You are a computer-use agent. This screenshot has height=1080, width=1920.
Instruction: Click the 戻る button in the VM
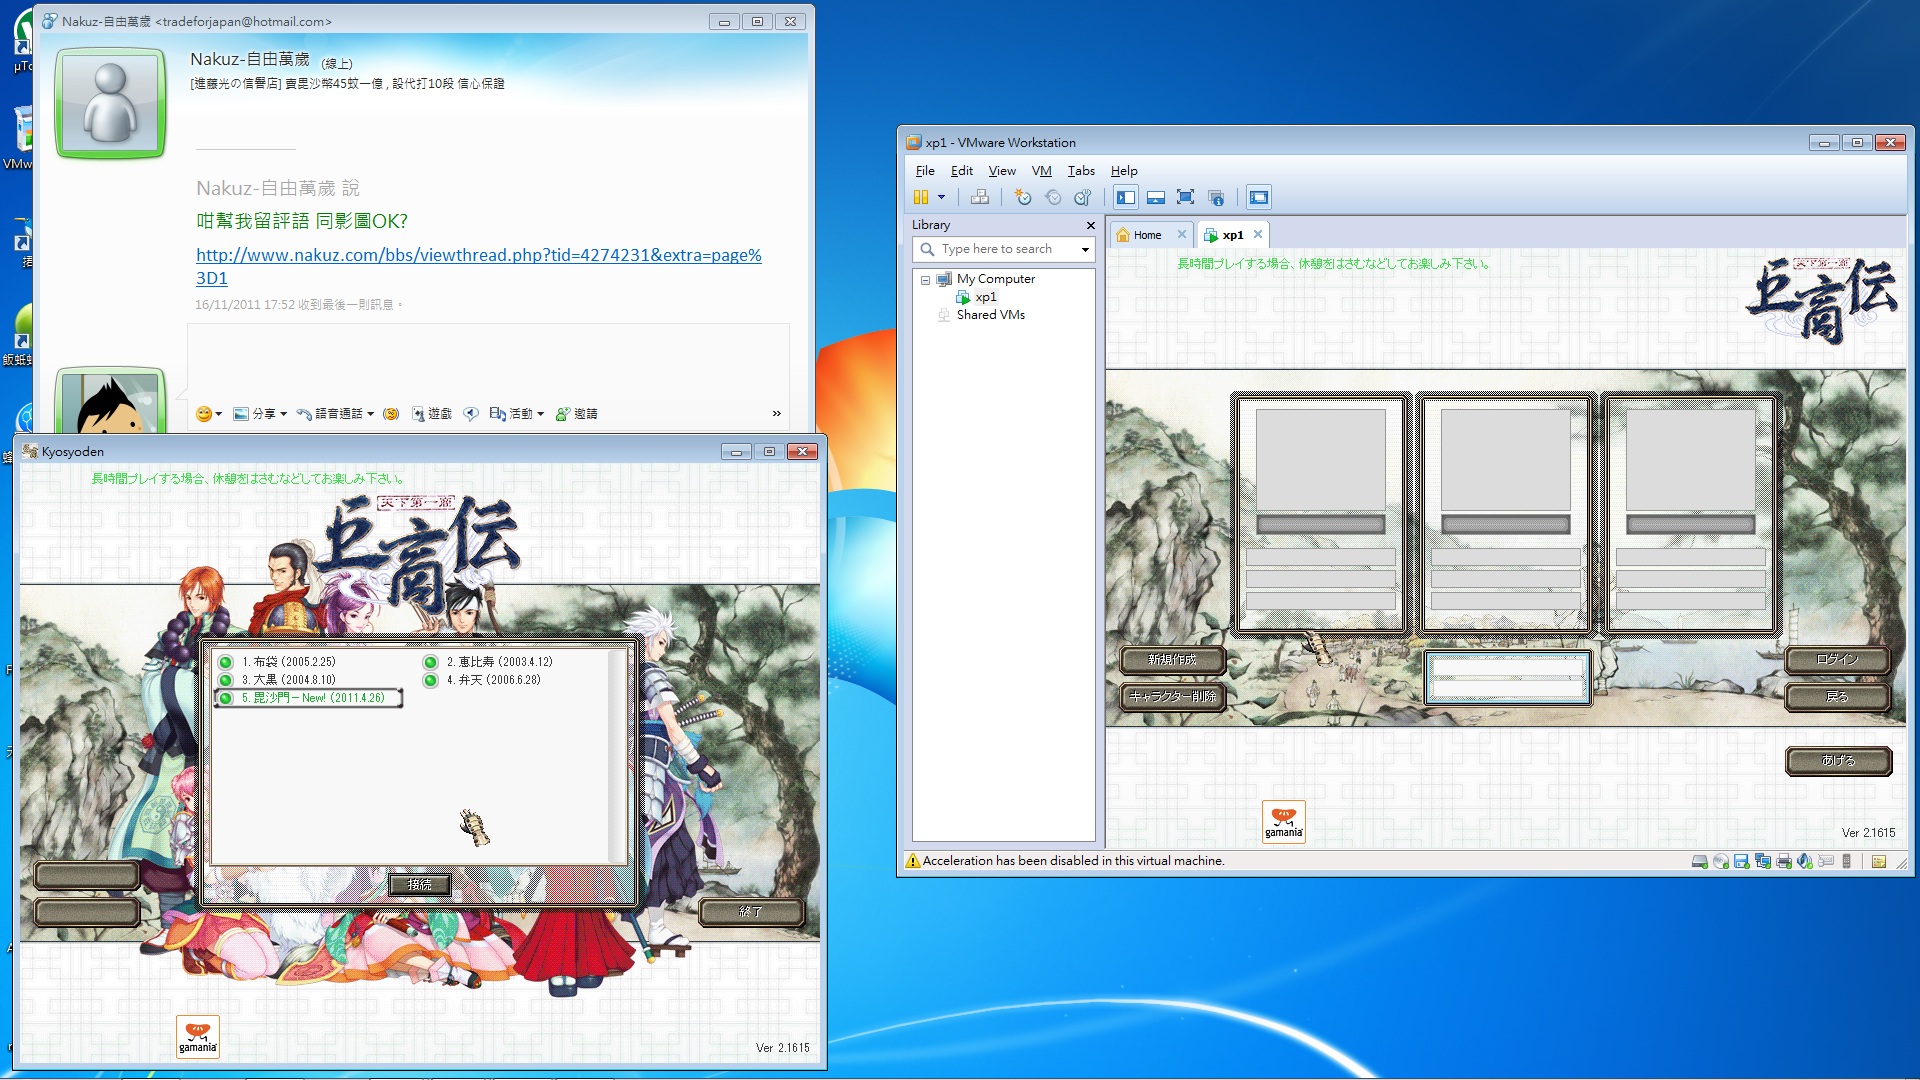pyautogui.click(x=1837, y=696)
